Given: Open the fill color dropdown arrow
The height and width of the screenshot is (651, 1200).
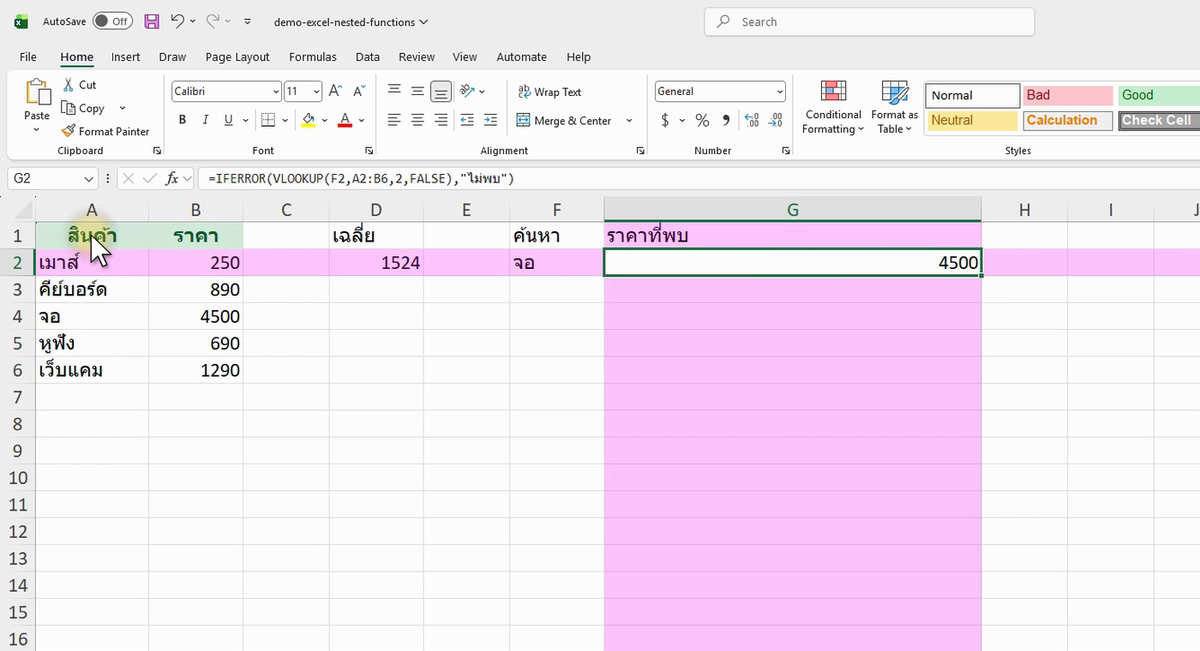Looking at the screenshot, I should tap(325, 120).
